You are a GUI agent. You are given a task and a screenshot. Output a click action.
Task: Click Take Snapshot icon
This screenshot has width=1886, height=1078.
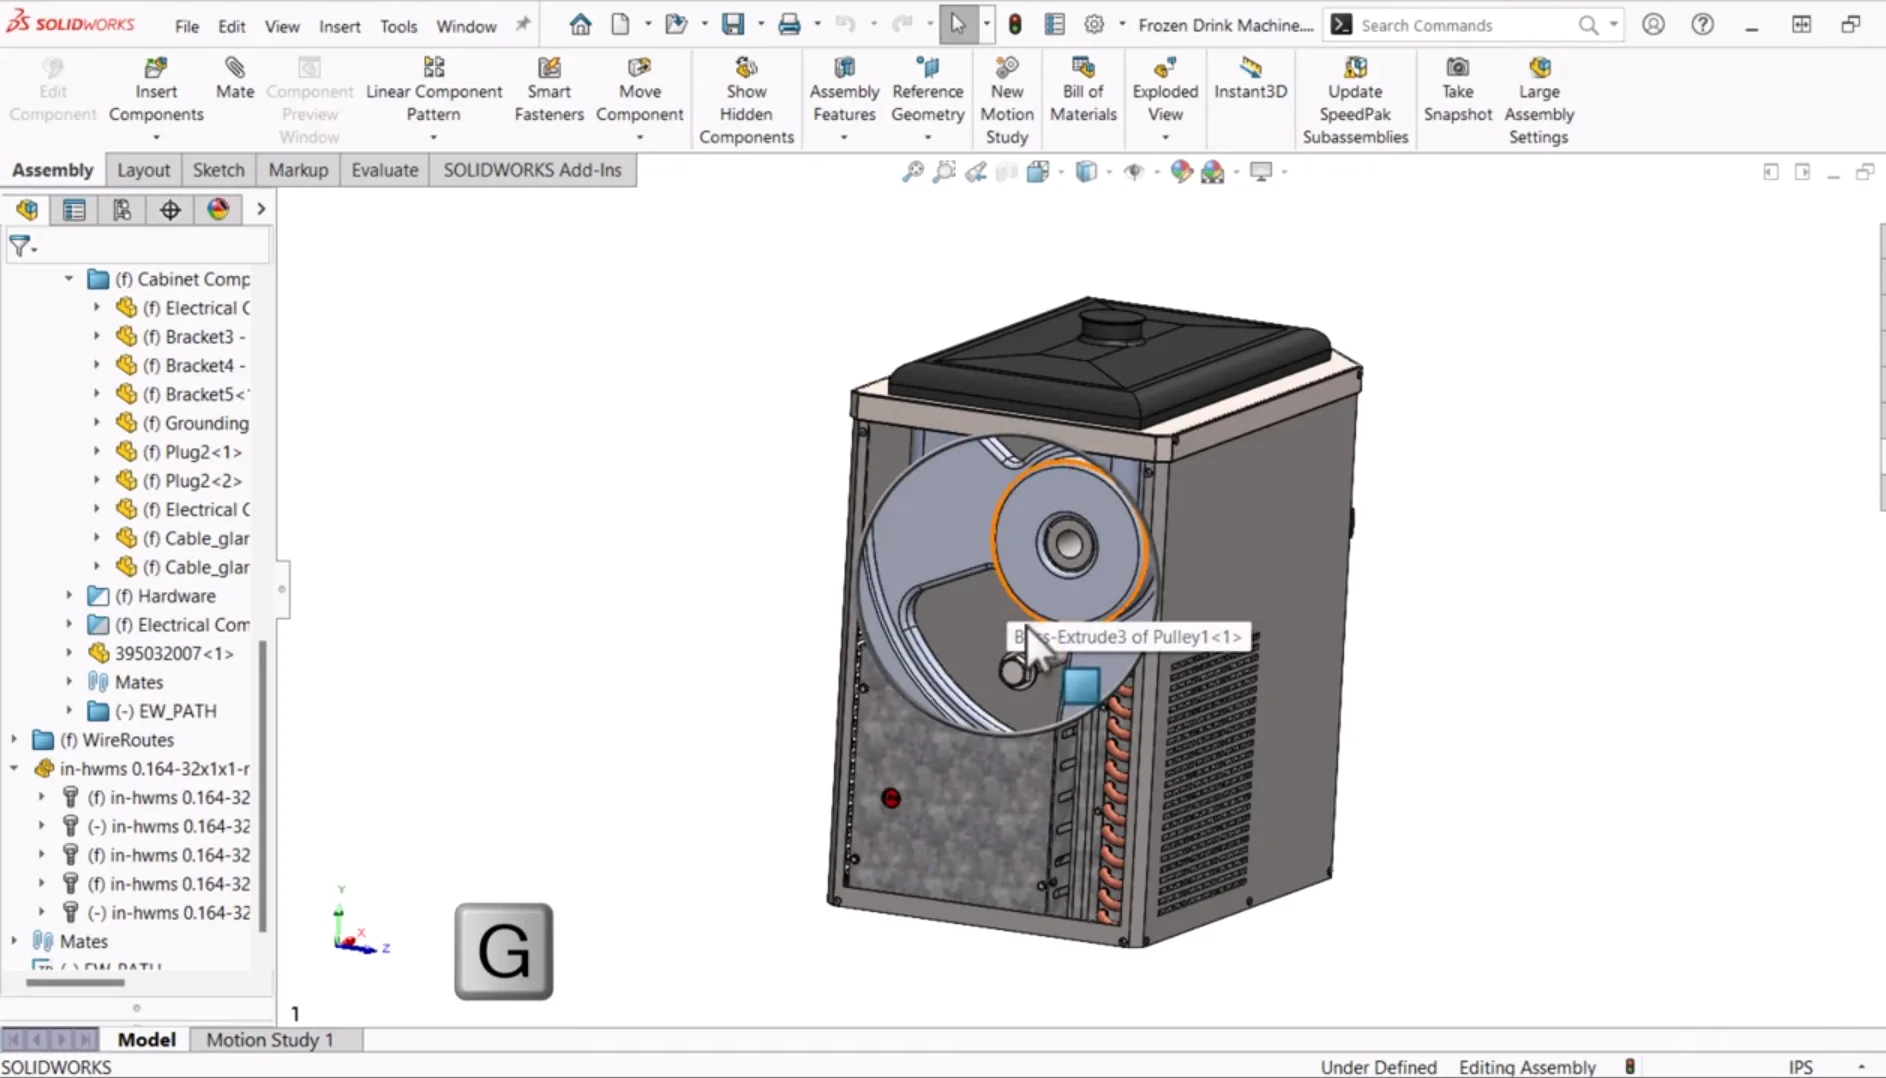(x=1457, y=90)
